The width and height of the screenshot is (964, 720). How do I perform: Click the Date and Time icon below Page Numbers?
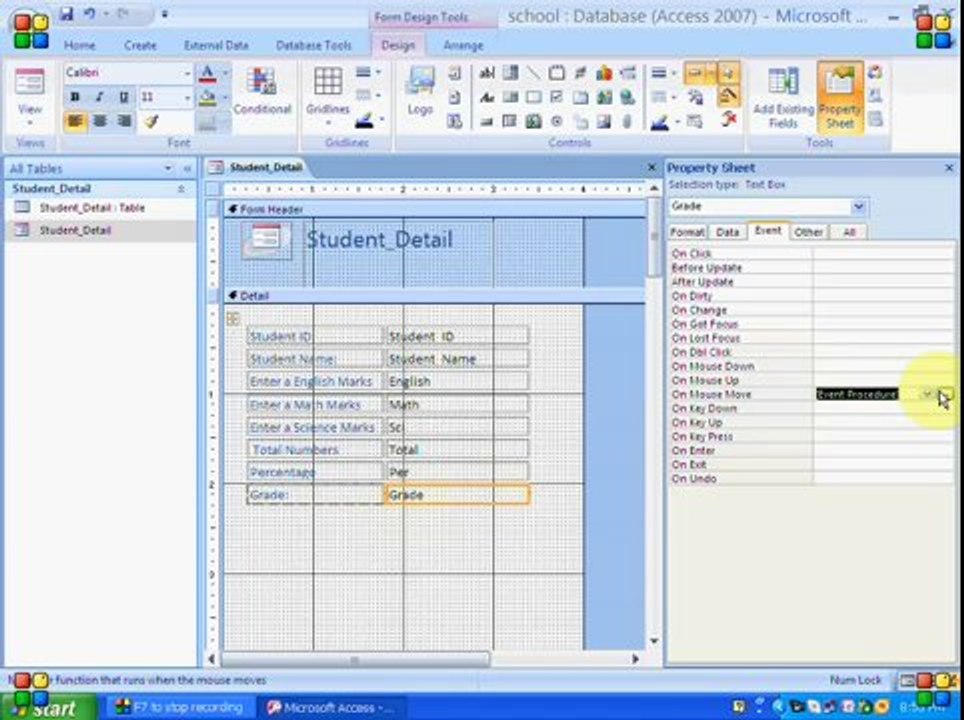pyautogui.click(x=454, y=121)
